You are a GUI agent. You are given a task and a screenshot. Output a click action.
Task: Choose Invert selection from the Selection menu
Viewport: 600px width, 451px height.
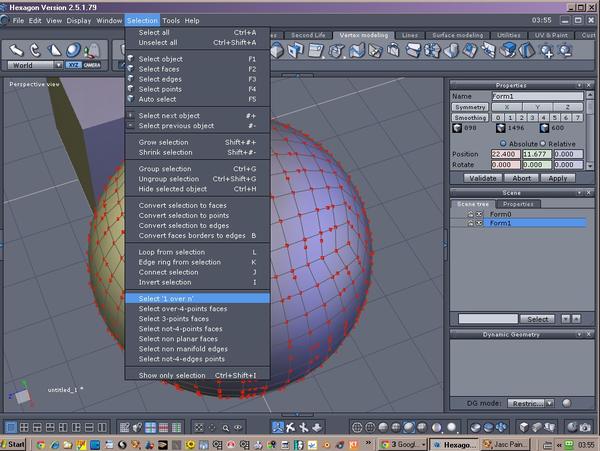197,282
